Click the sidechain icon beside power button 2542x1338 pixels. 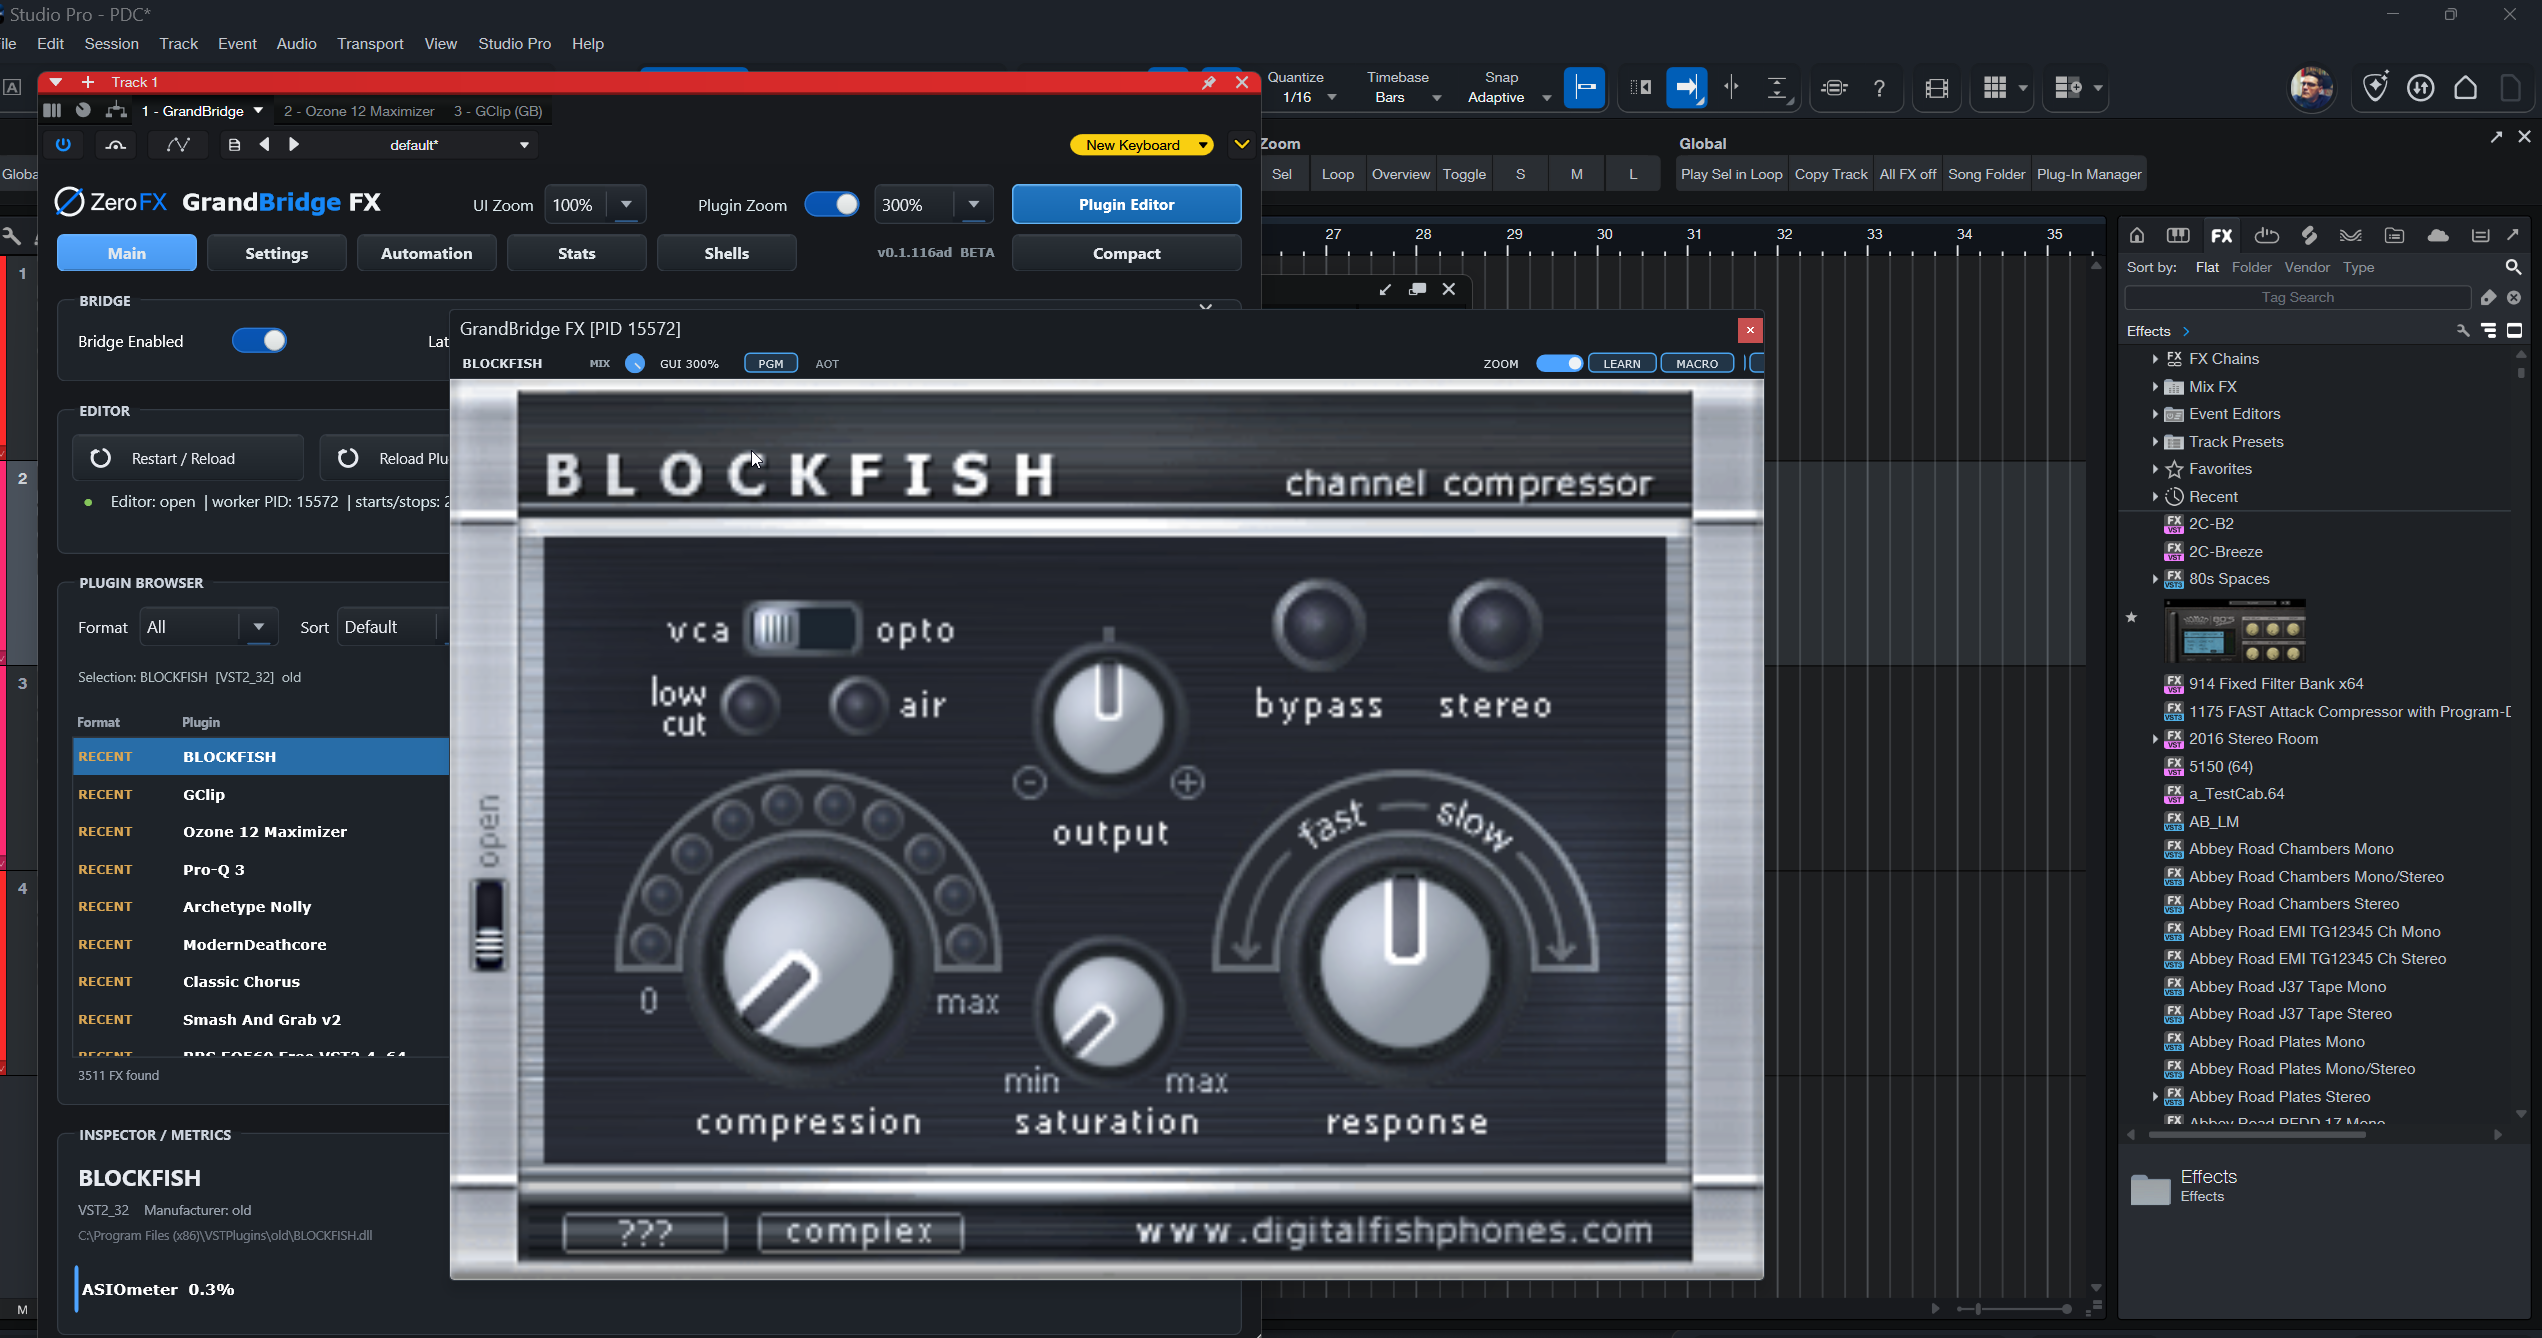coord(116,145)
